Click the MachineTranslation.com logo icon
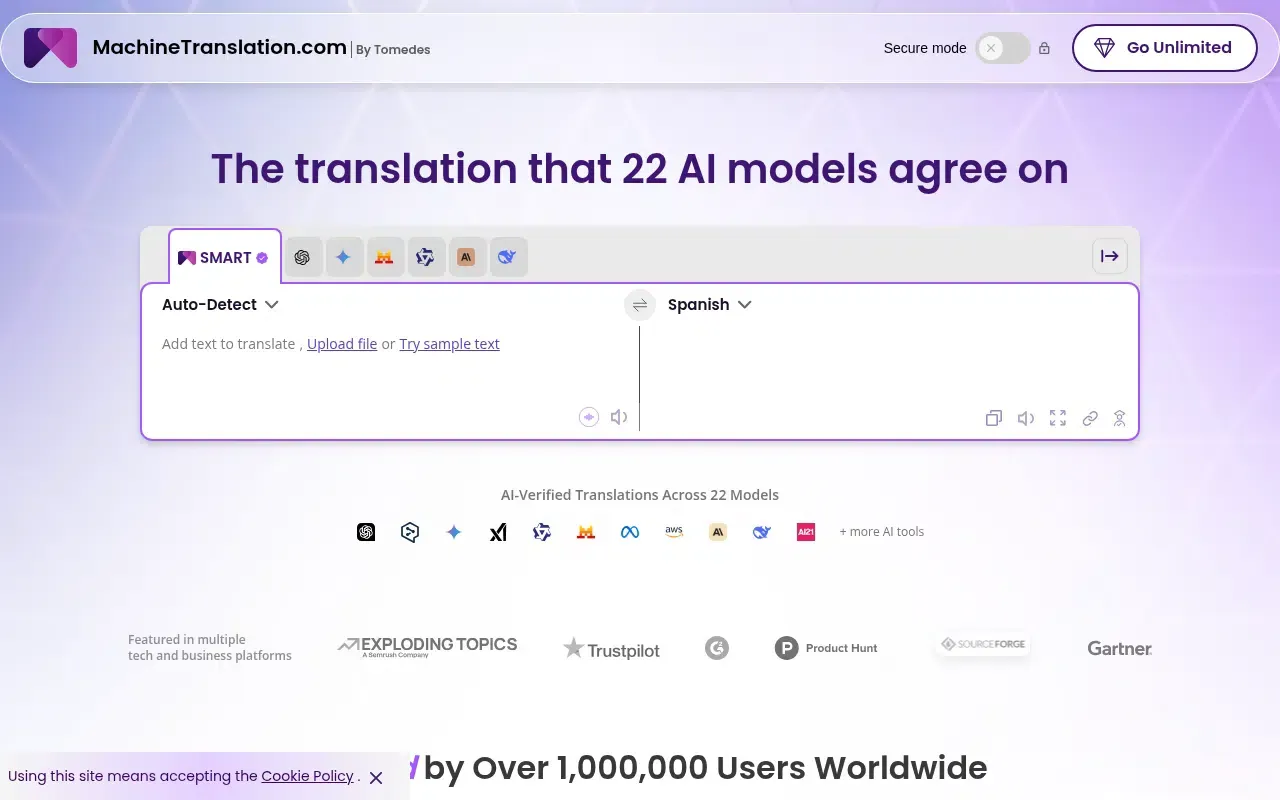This screenshot has width=1280, height=800. point(50,48)
